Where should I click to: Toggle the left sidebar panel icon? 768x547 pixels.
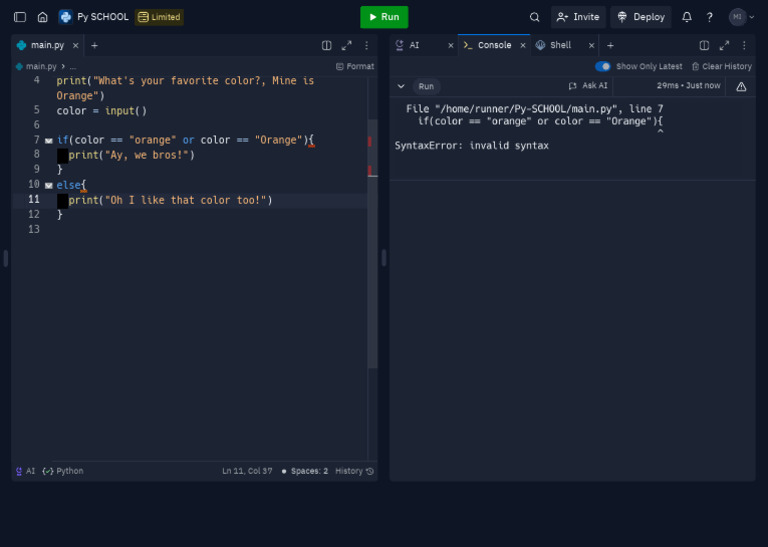pyautogui.click(x=20, y=17)
